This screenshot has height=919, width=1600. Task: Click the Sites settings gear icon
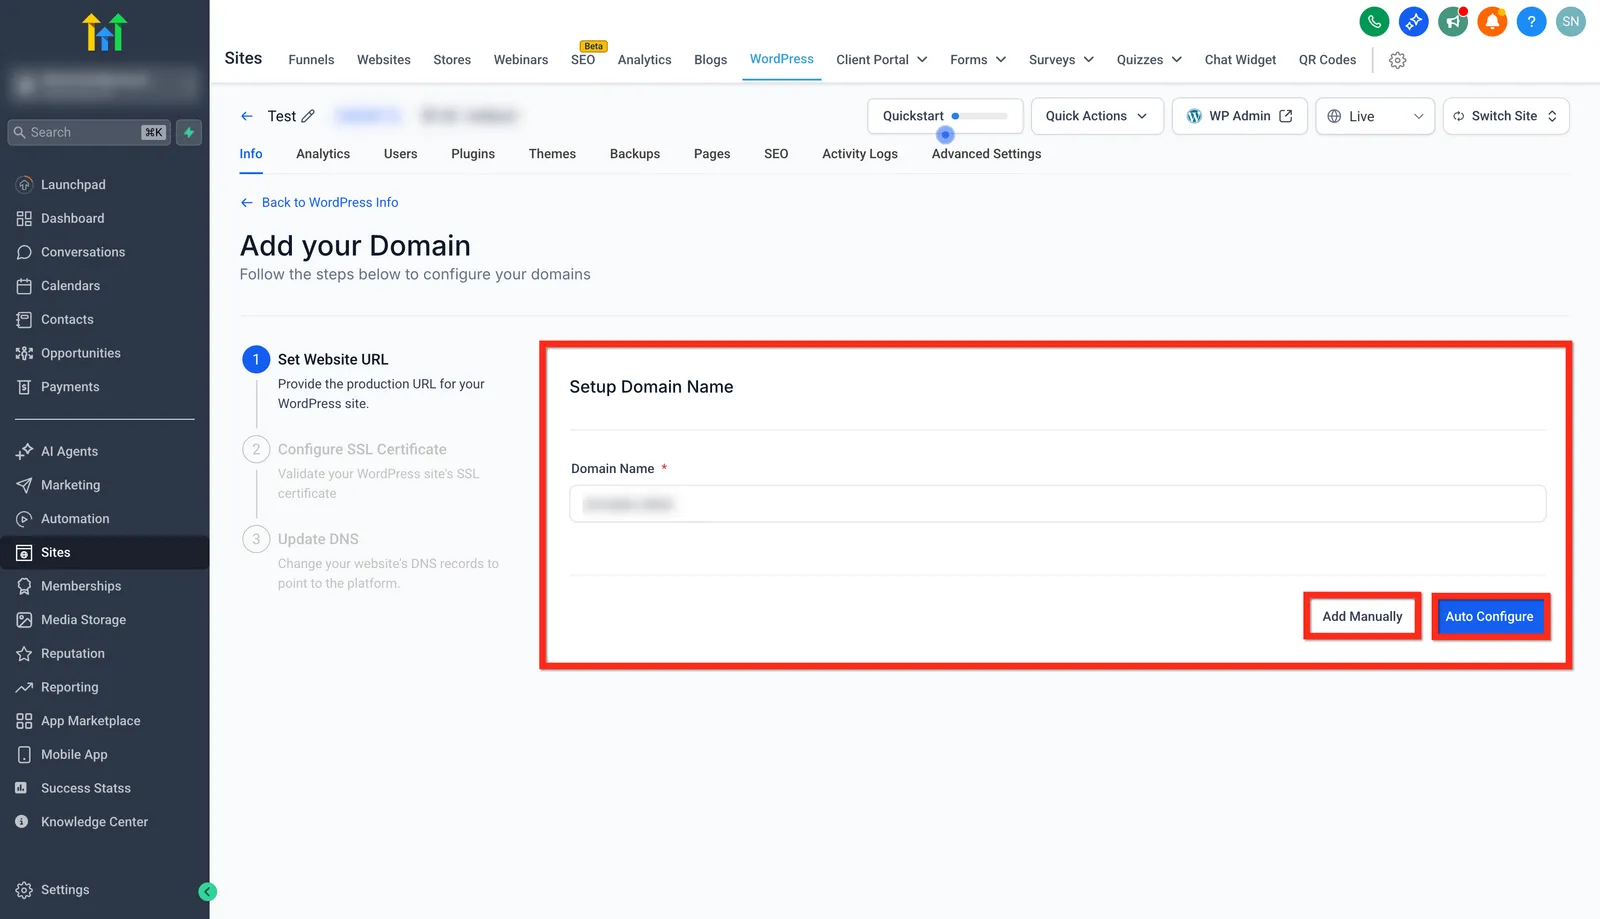pyautogui.click(x=1398, y=60)
